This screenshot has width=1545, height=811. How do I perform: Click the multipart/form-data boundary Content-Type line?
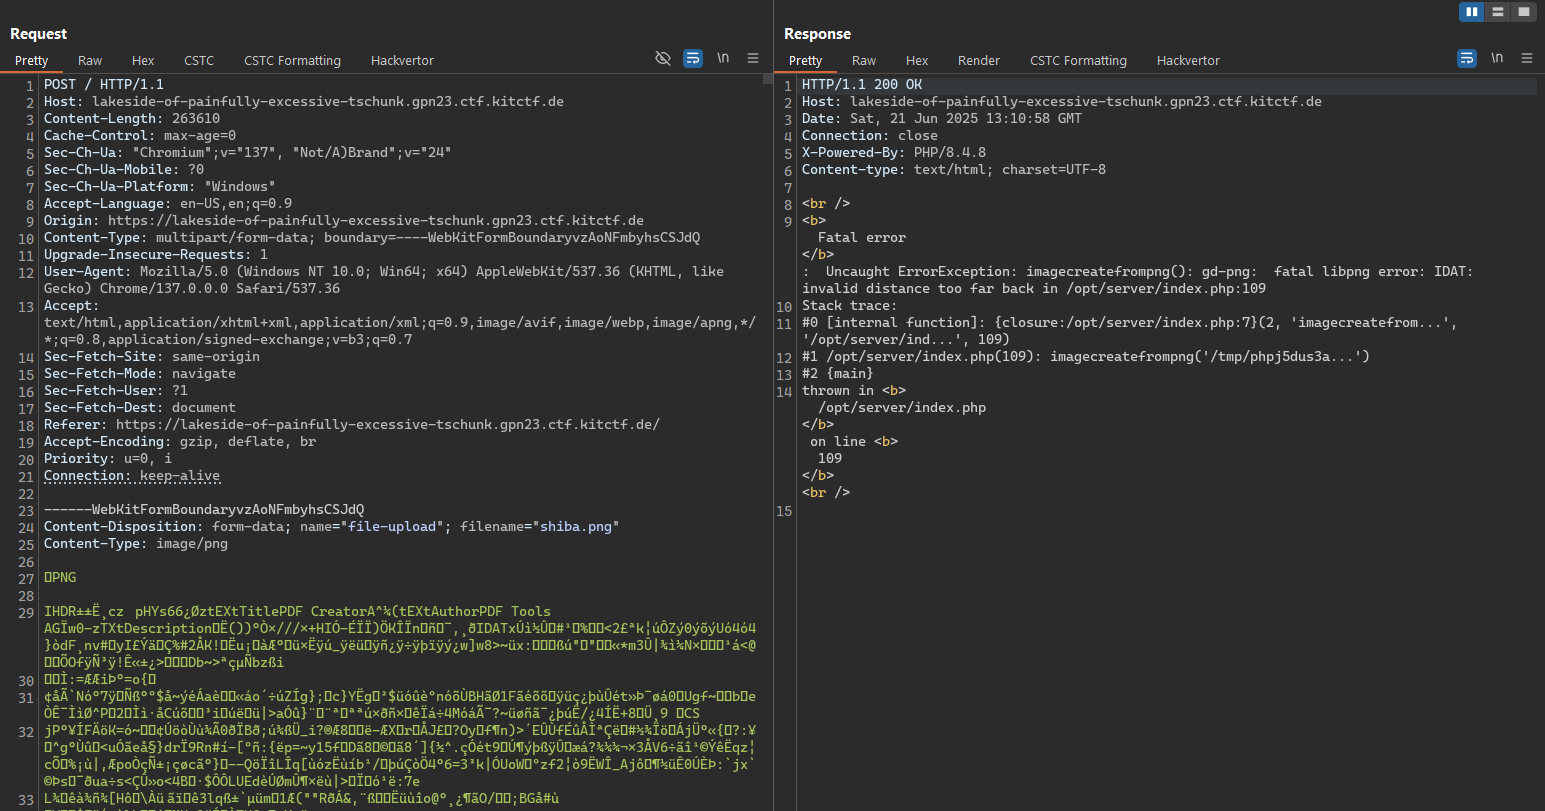coord(372,237)
